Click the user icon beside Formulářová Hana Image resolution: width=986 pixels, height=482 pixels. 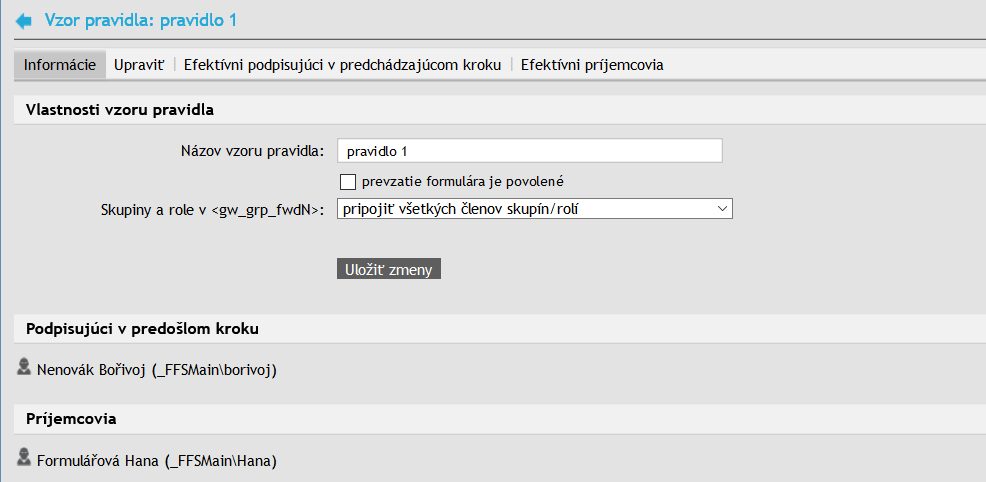click(x=25, y=459)
